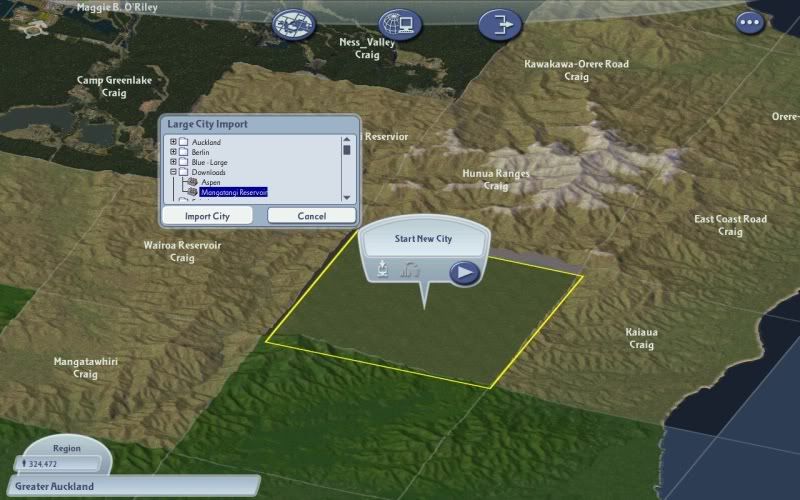Expand the Blue - Large folder
The height and width of the screenshot is (500, 800).
coord(173,162)
